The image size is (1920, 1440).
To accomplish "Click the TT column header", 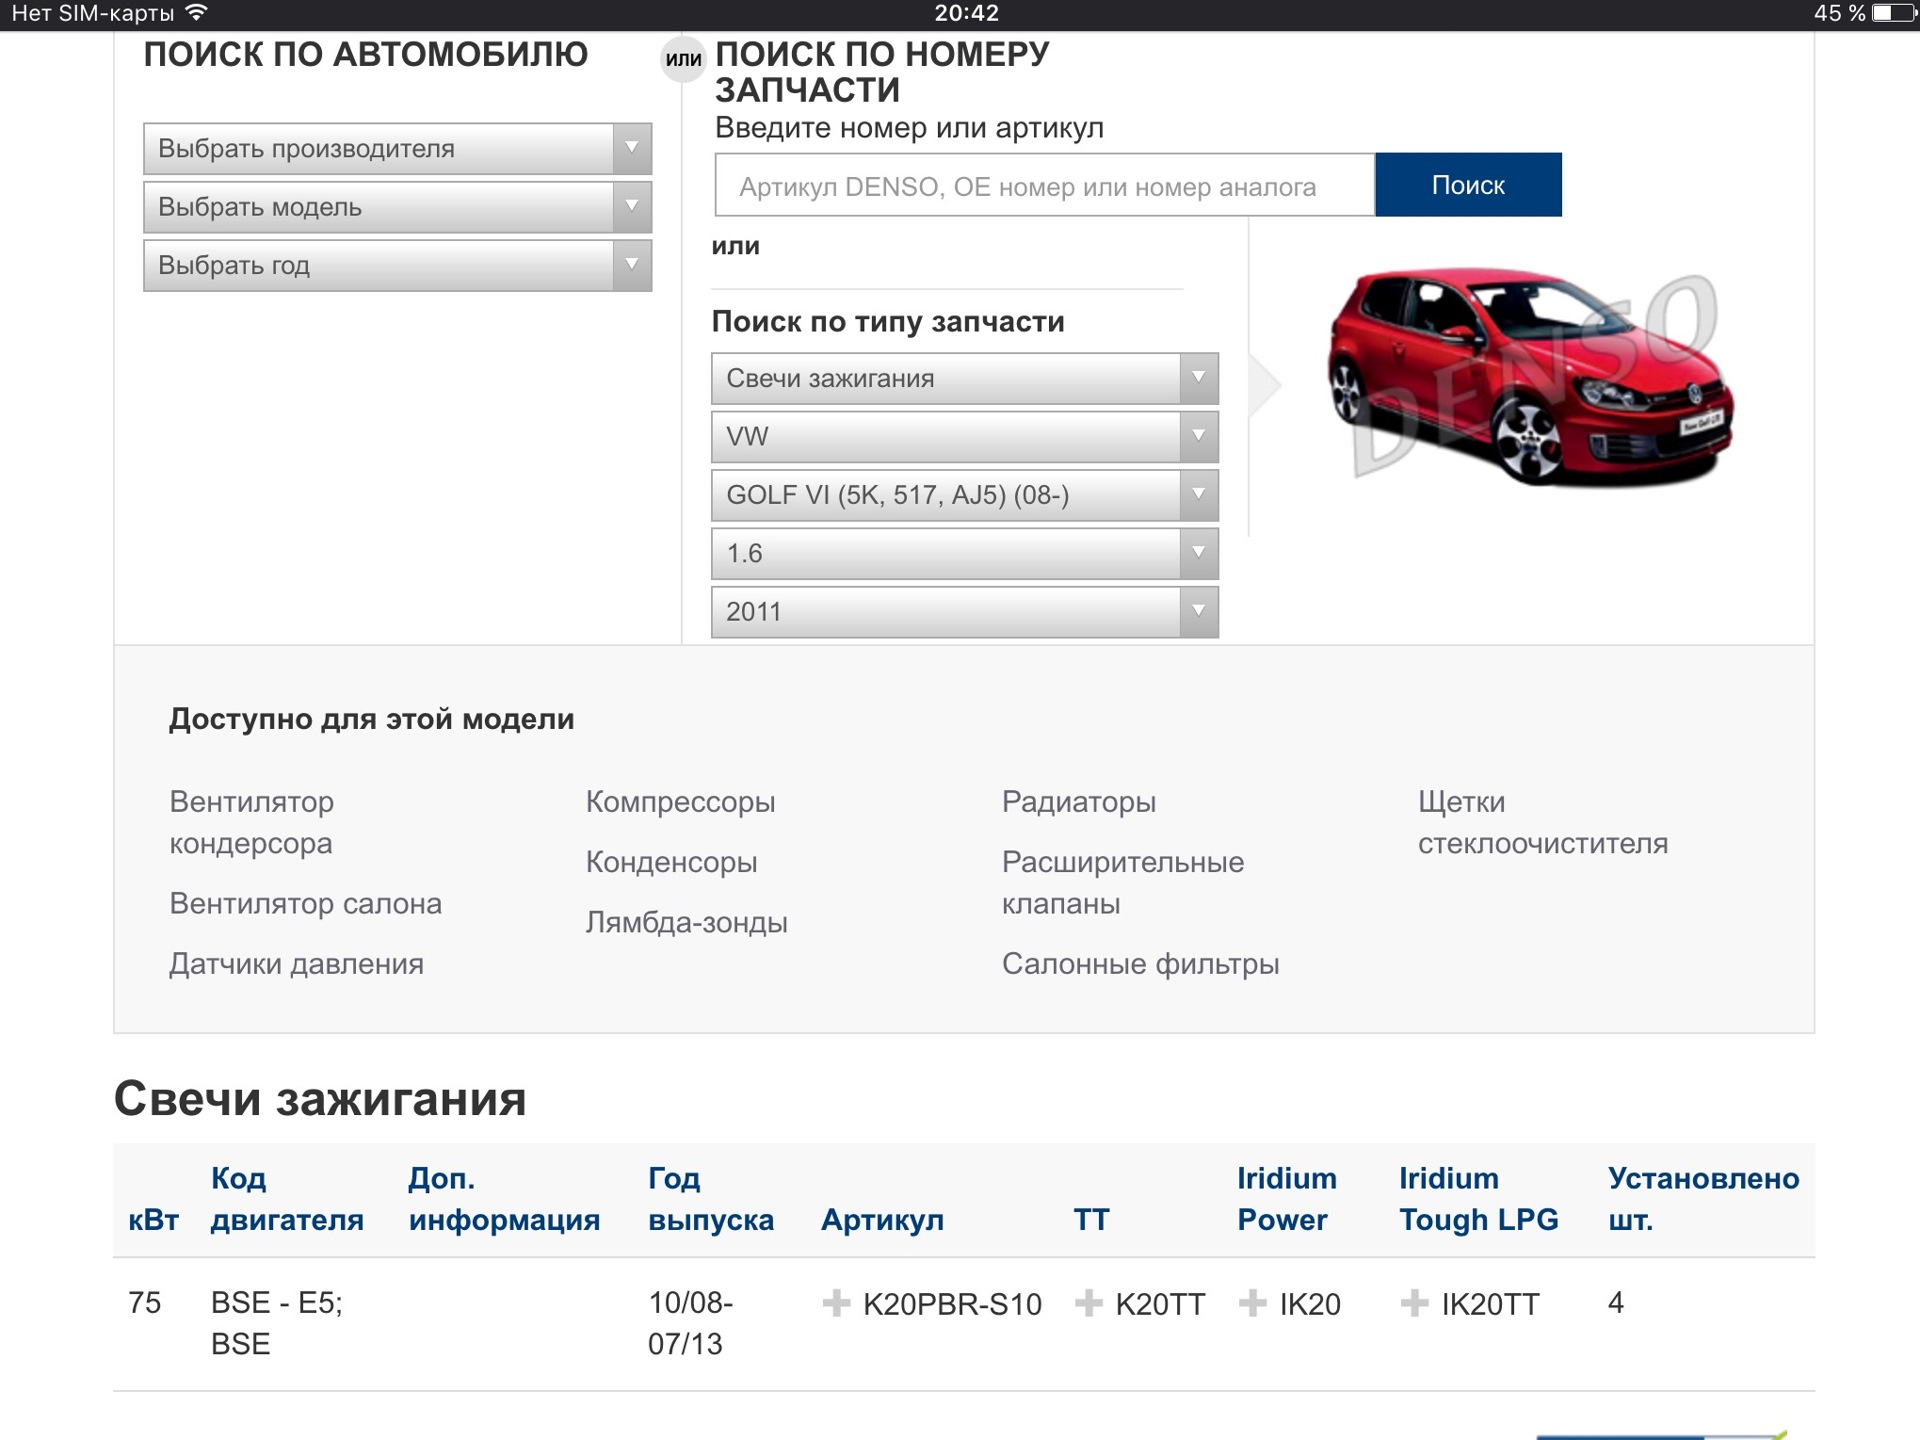I will pyautogui.click(x=1091, y=1220).
